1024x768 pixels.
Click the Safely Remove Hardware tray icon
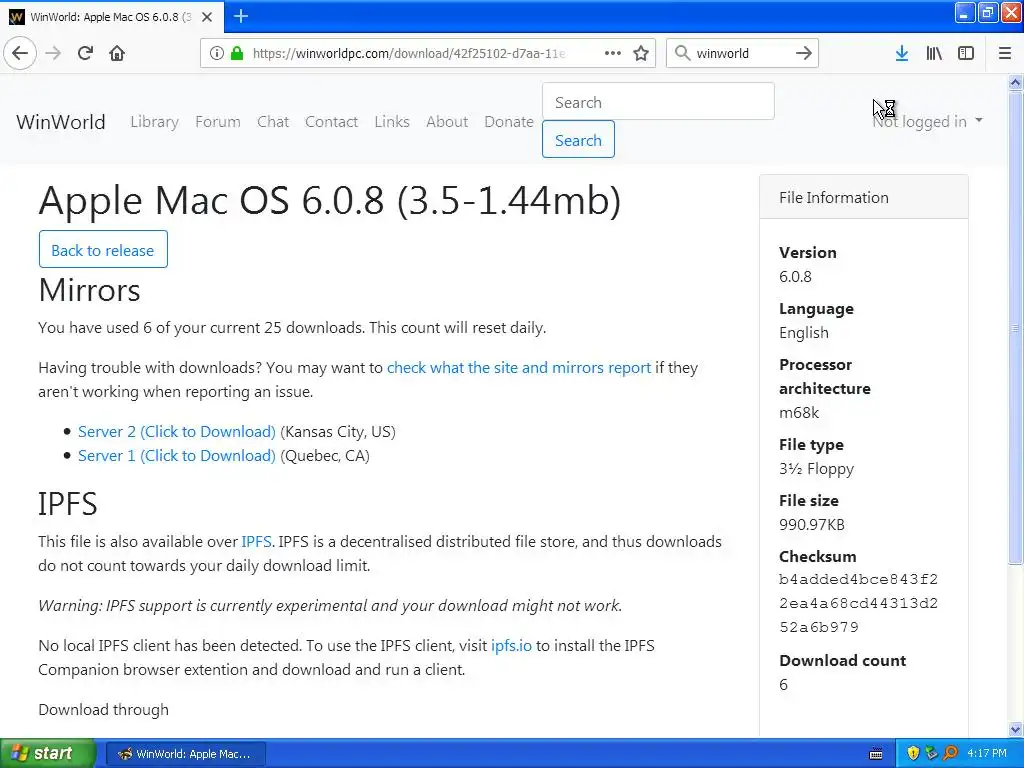931,754
